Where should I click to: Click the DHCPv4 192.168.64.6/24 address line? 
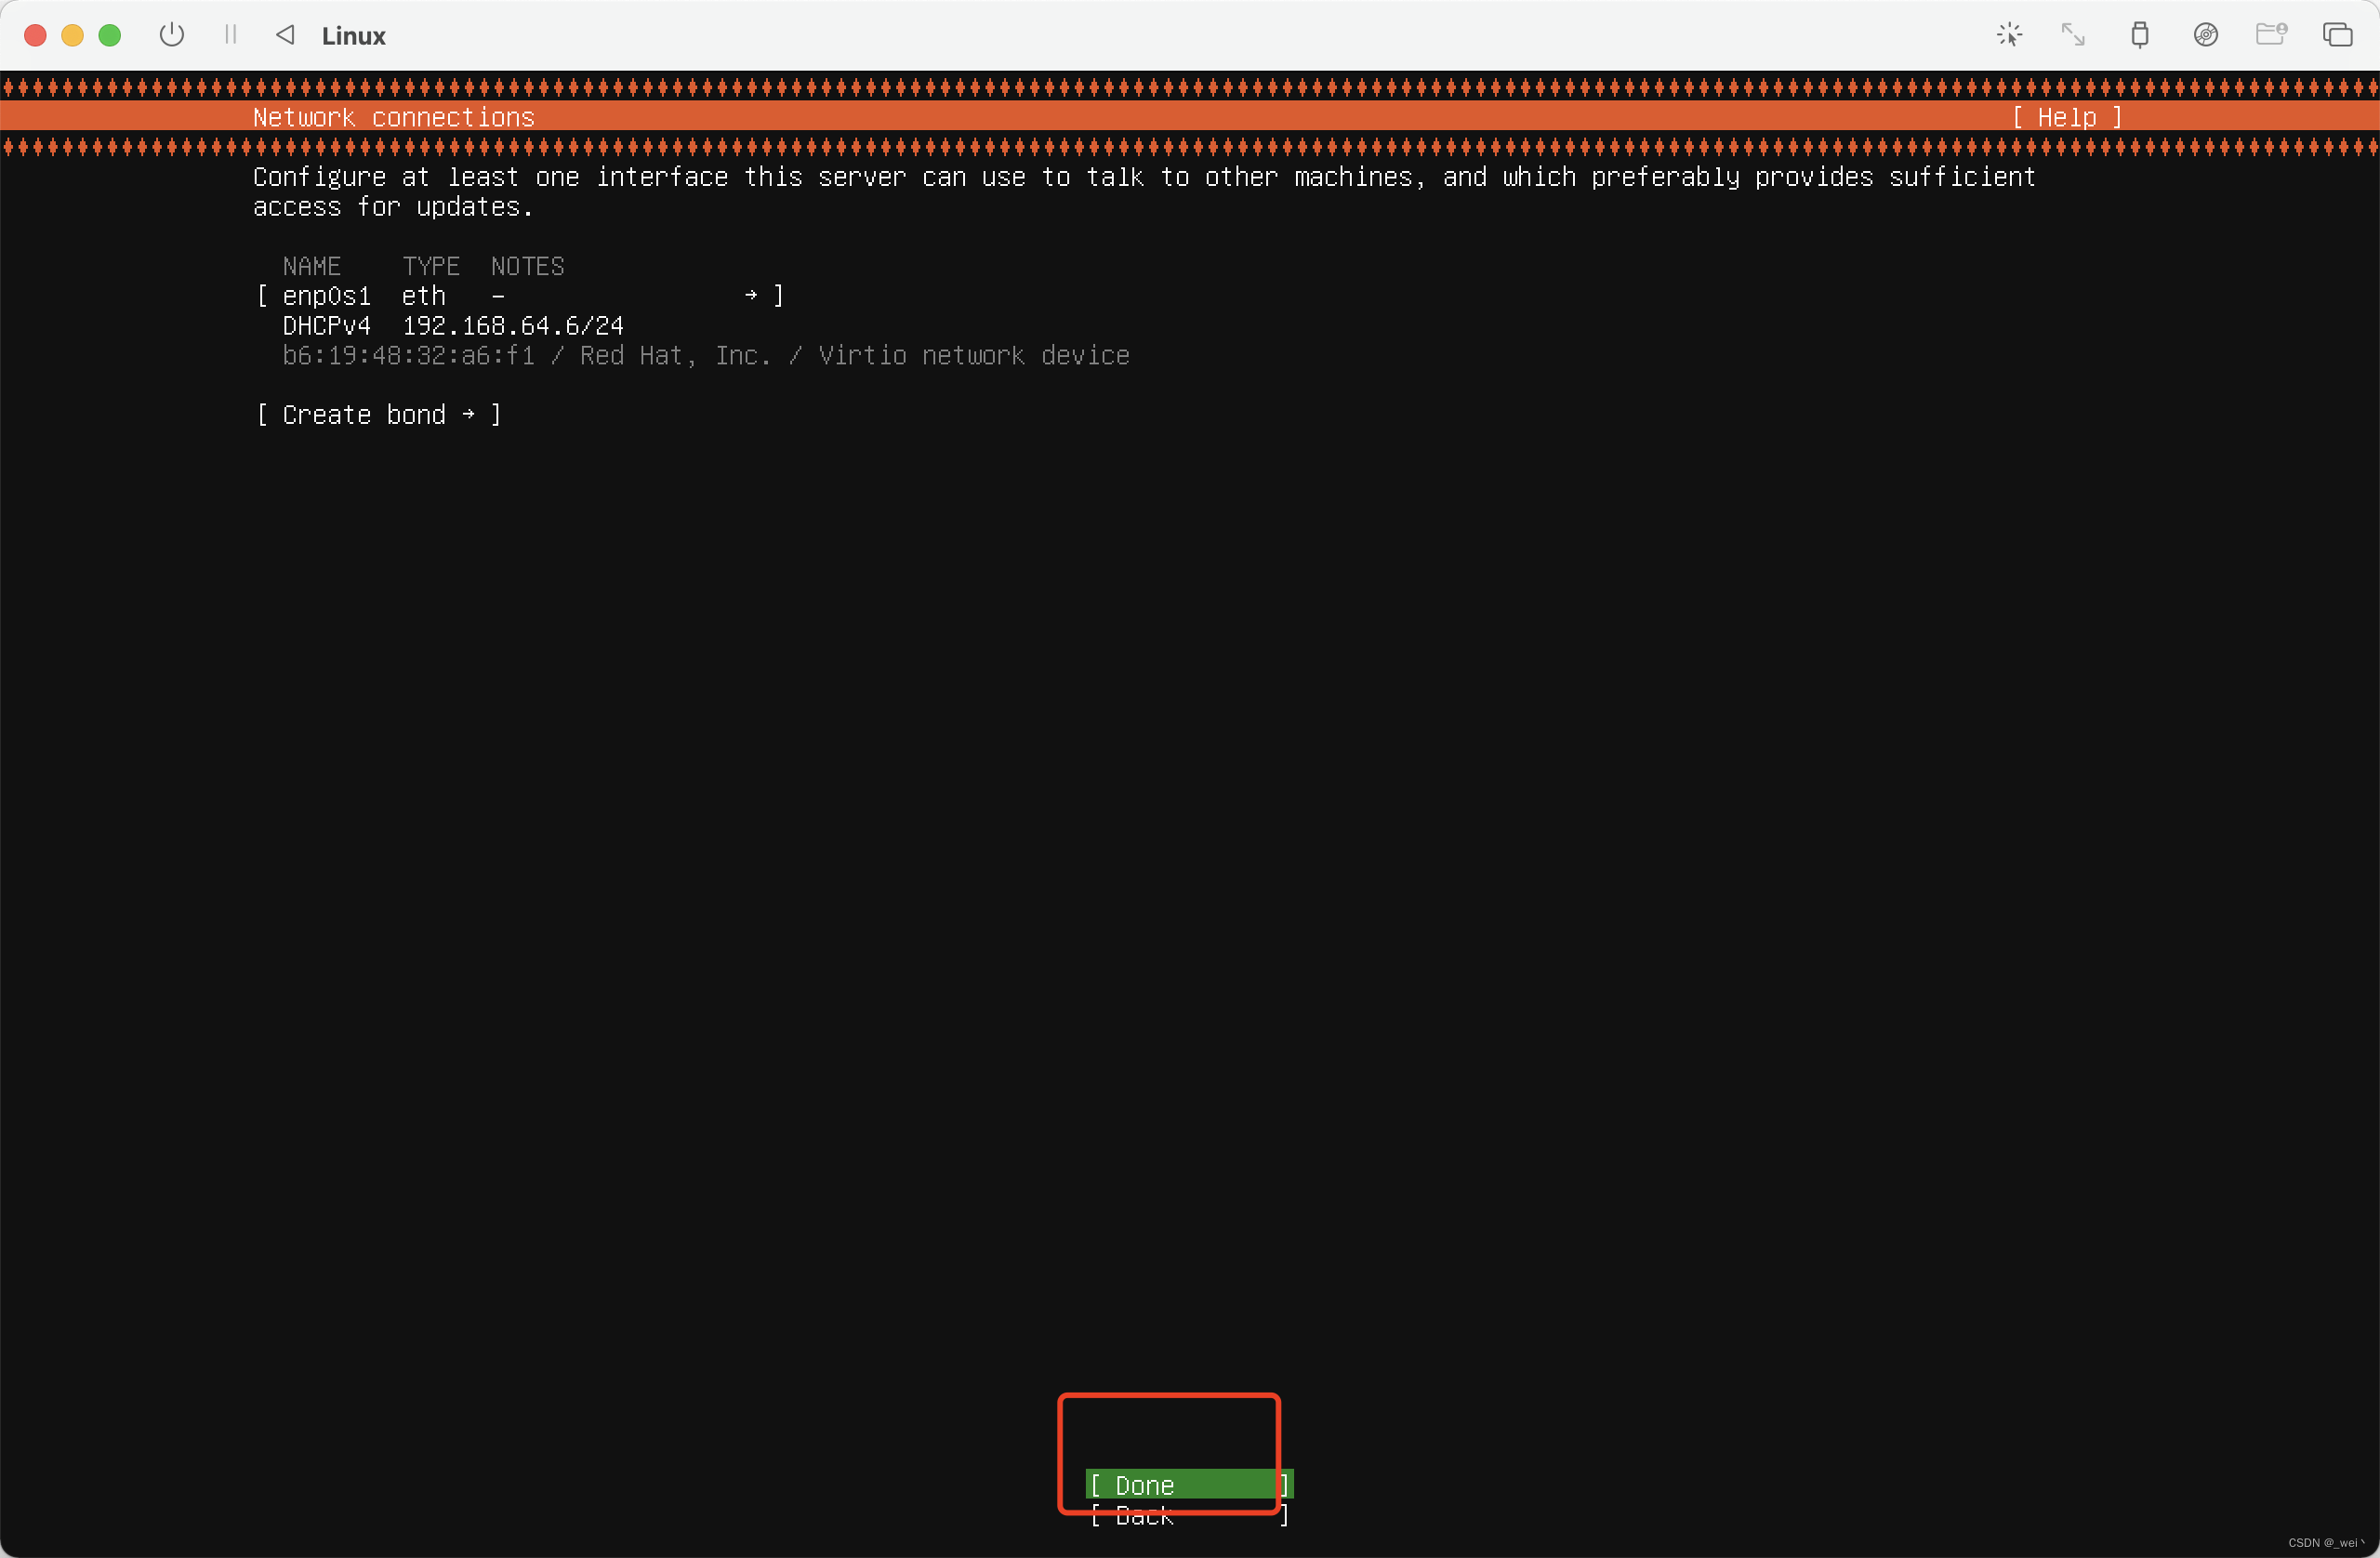point(453,326)
